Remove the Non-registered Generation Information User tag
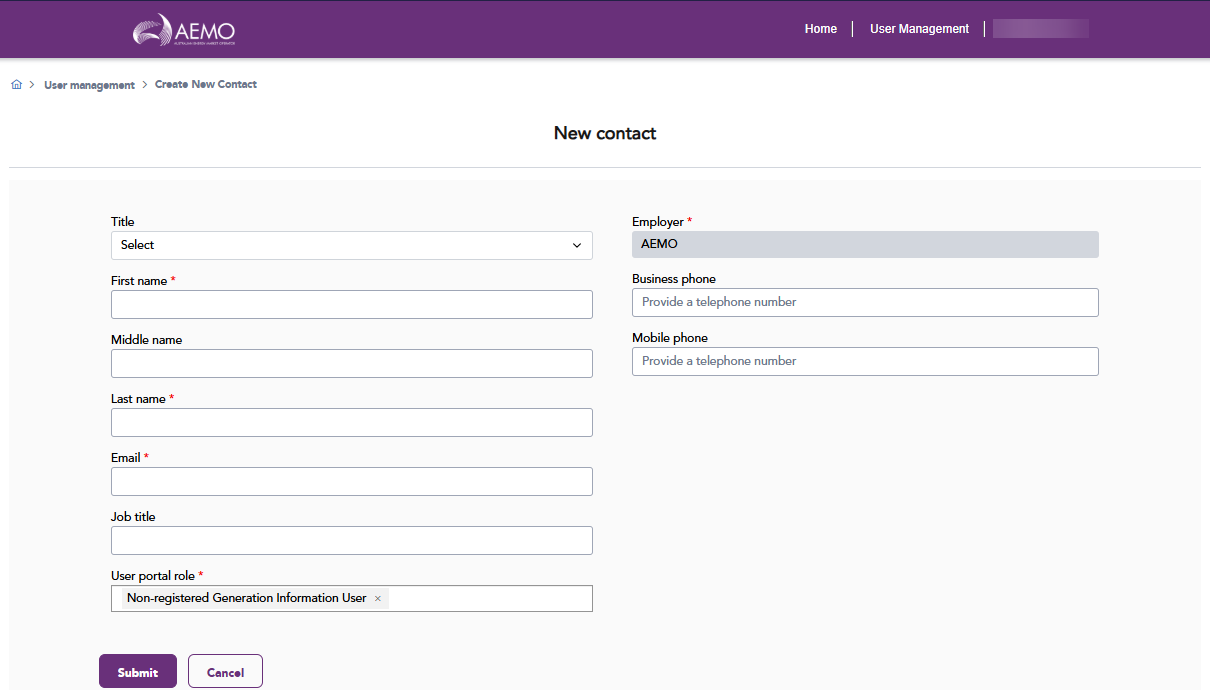The image size is (1210, 690). click(378, 599)
